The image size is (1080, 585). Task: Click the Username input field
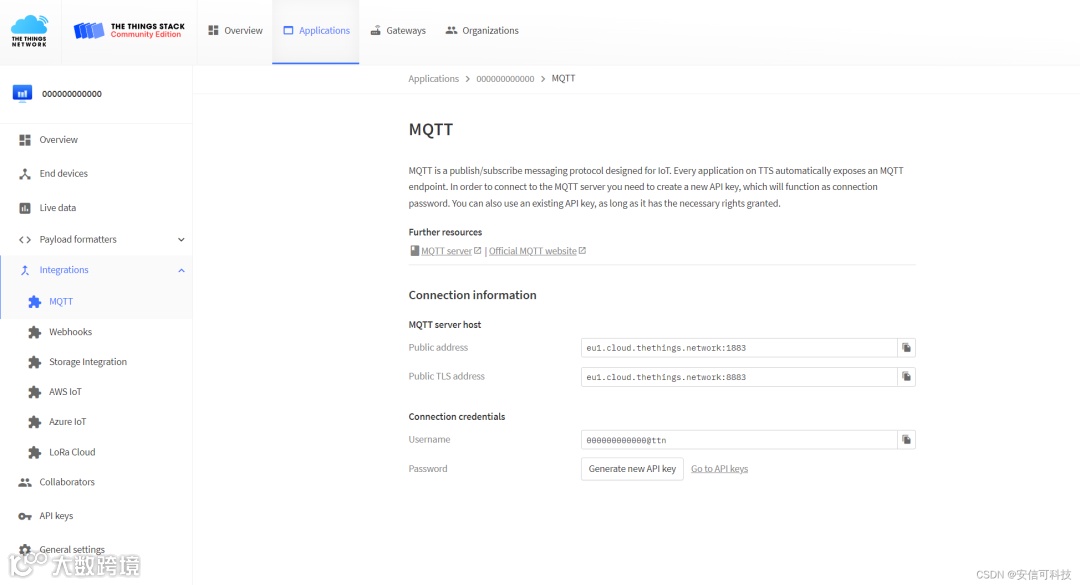coord(739,440)
